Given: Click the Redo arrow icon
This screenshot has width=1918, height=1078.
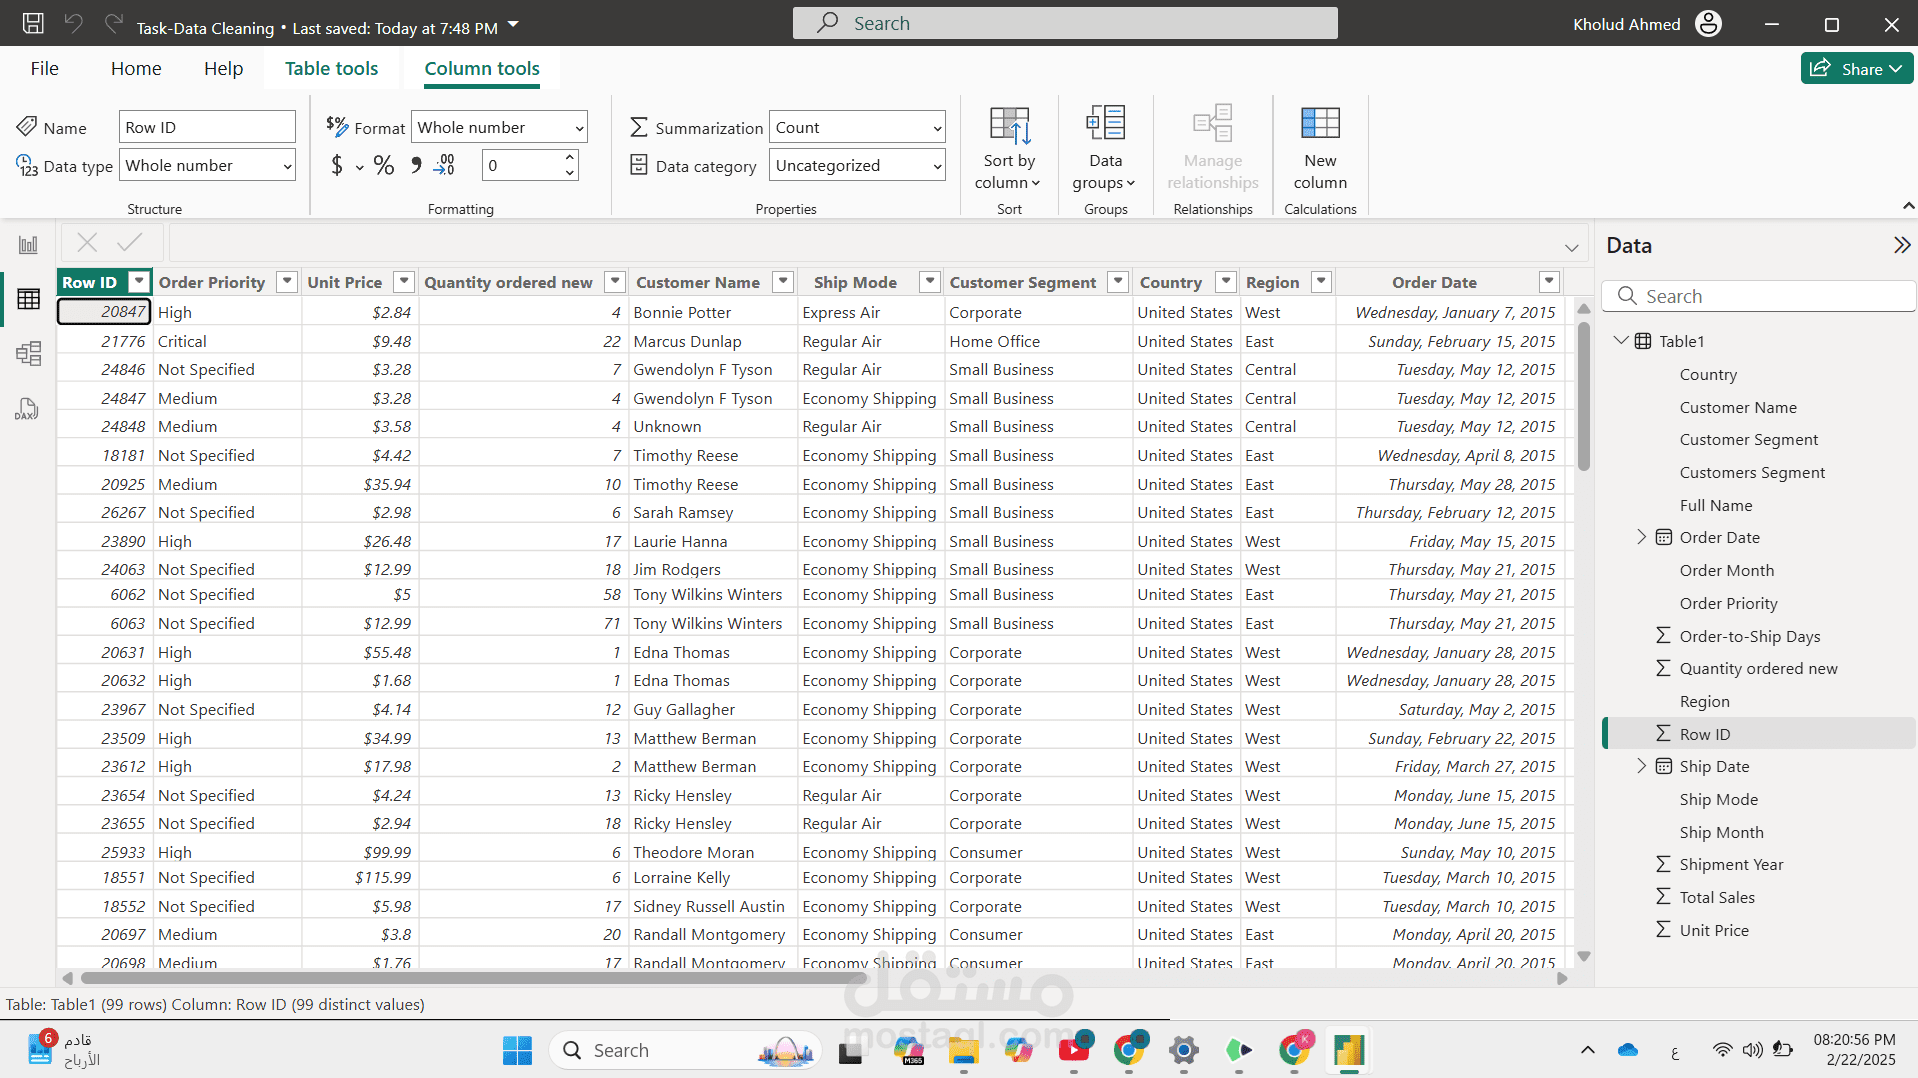Looking at the screenshot, I should (x=114, y=23).
